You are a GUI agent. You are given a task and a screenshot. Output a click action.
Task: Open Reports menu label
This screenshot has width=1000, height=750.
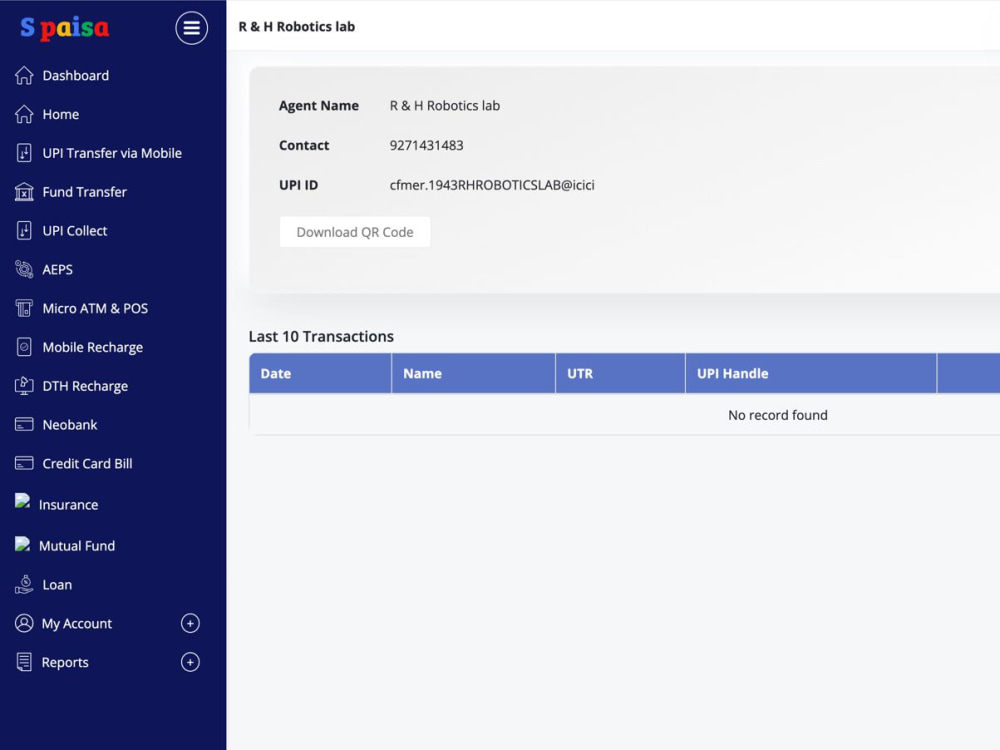pos(65,663)
